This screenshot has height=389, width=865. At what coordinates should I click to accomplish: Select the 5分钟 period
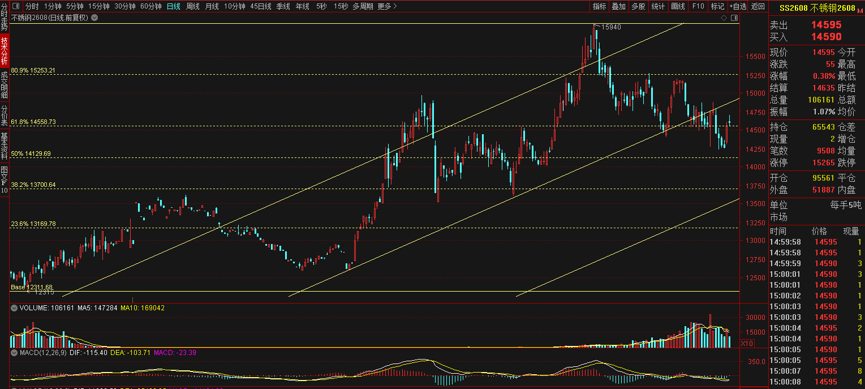coord(74,7)
